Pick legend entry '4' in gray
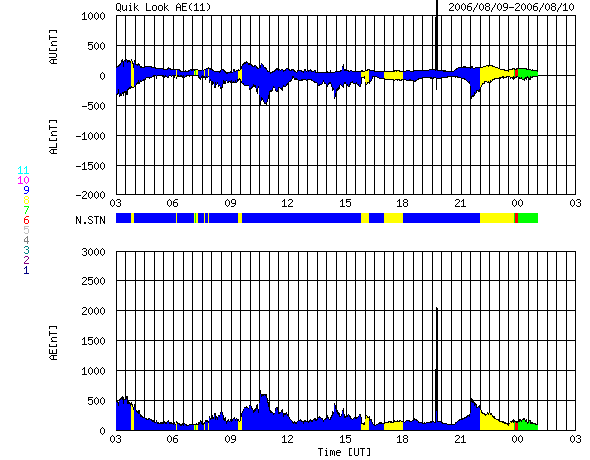Screen dimensions: 590x460 coord(26,240)
